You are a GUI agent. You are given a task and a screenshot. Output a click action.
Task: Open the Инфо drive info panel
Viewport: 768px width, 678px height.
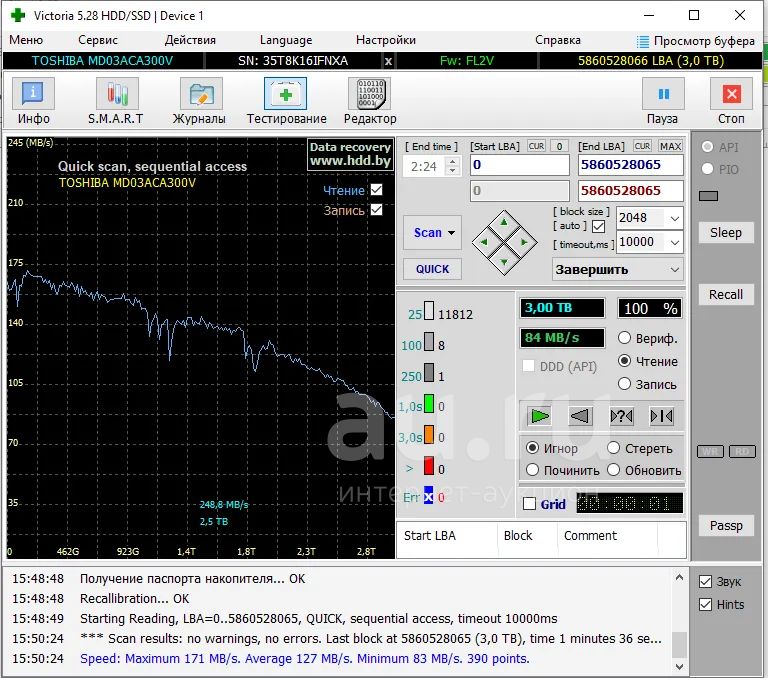click(x=33, y=101)
